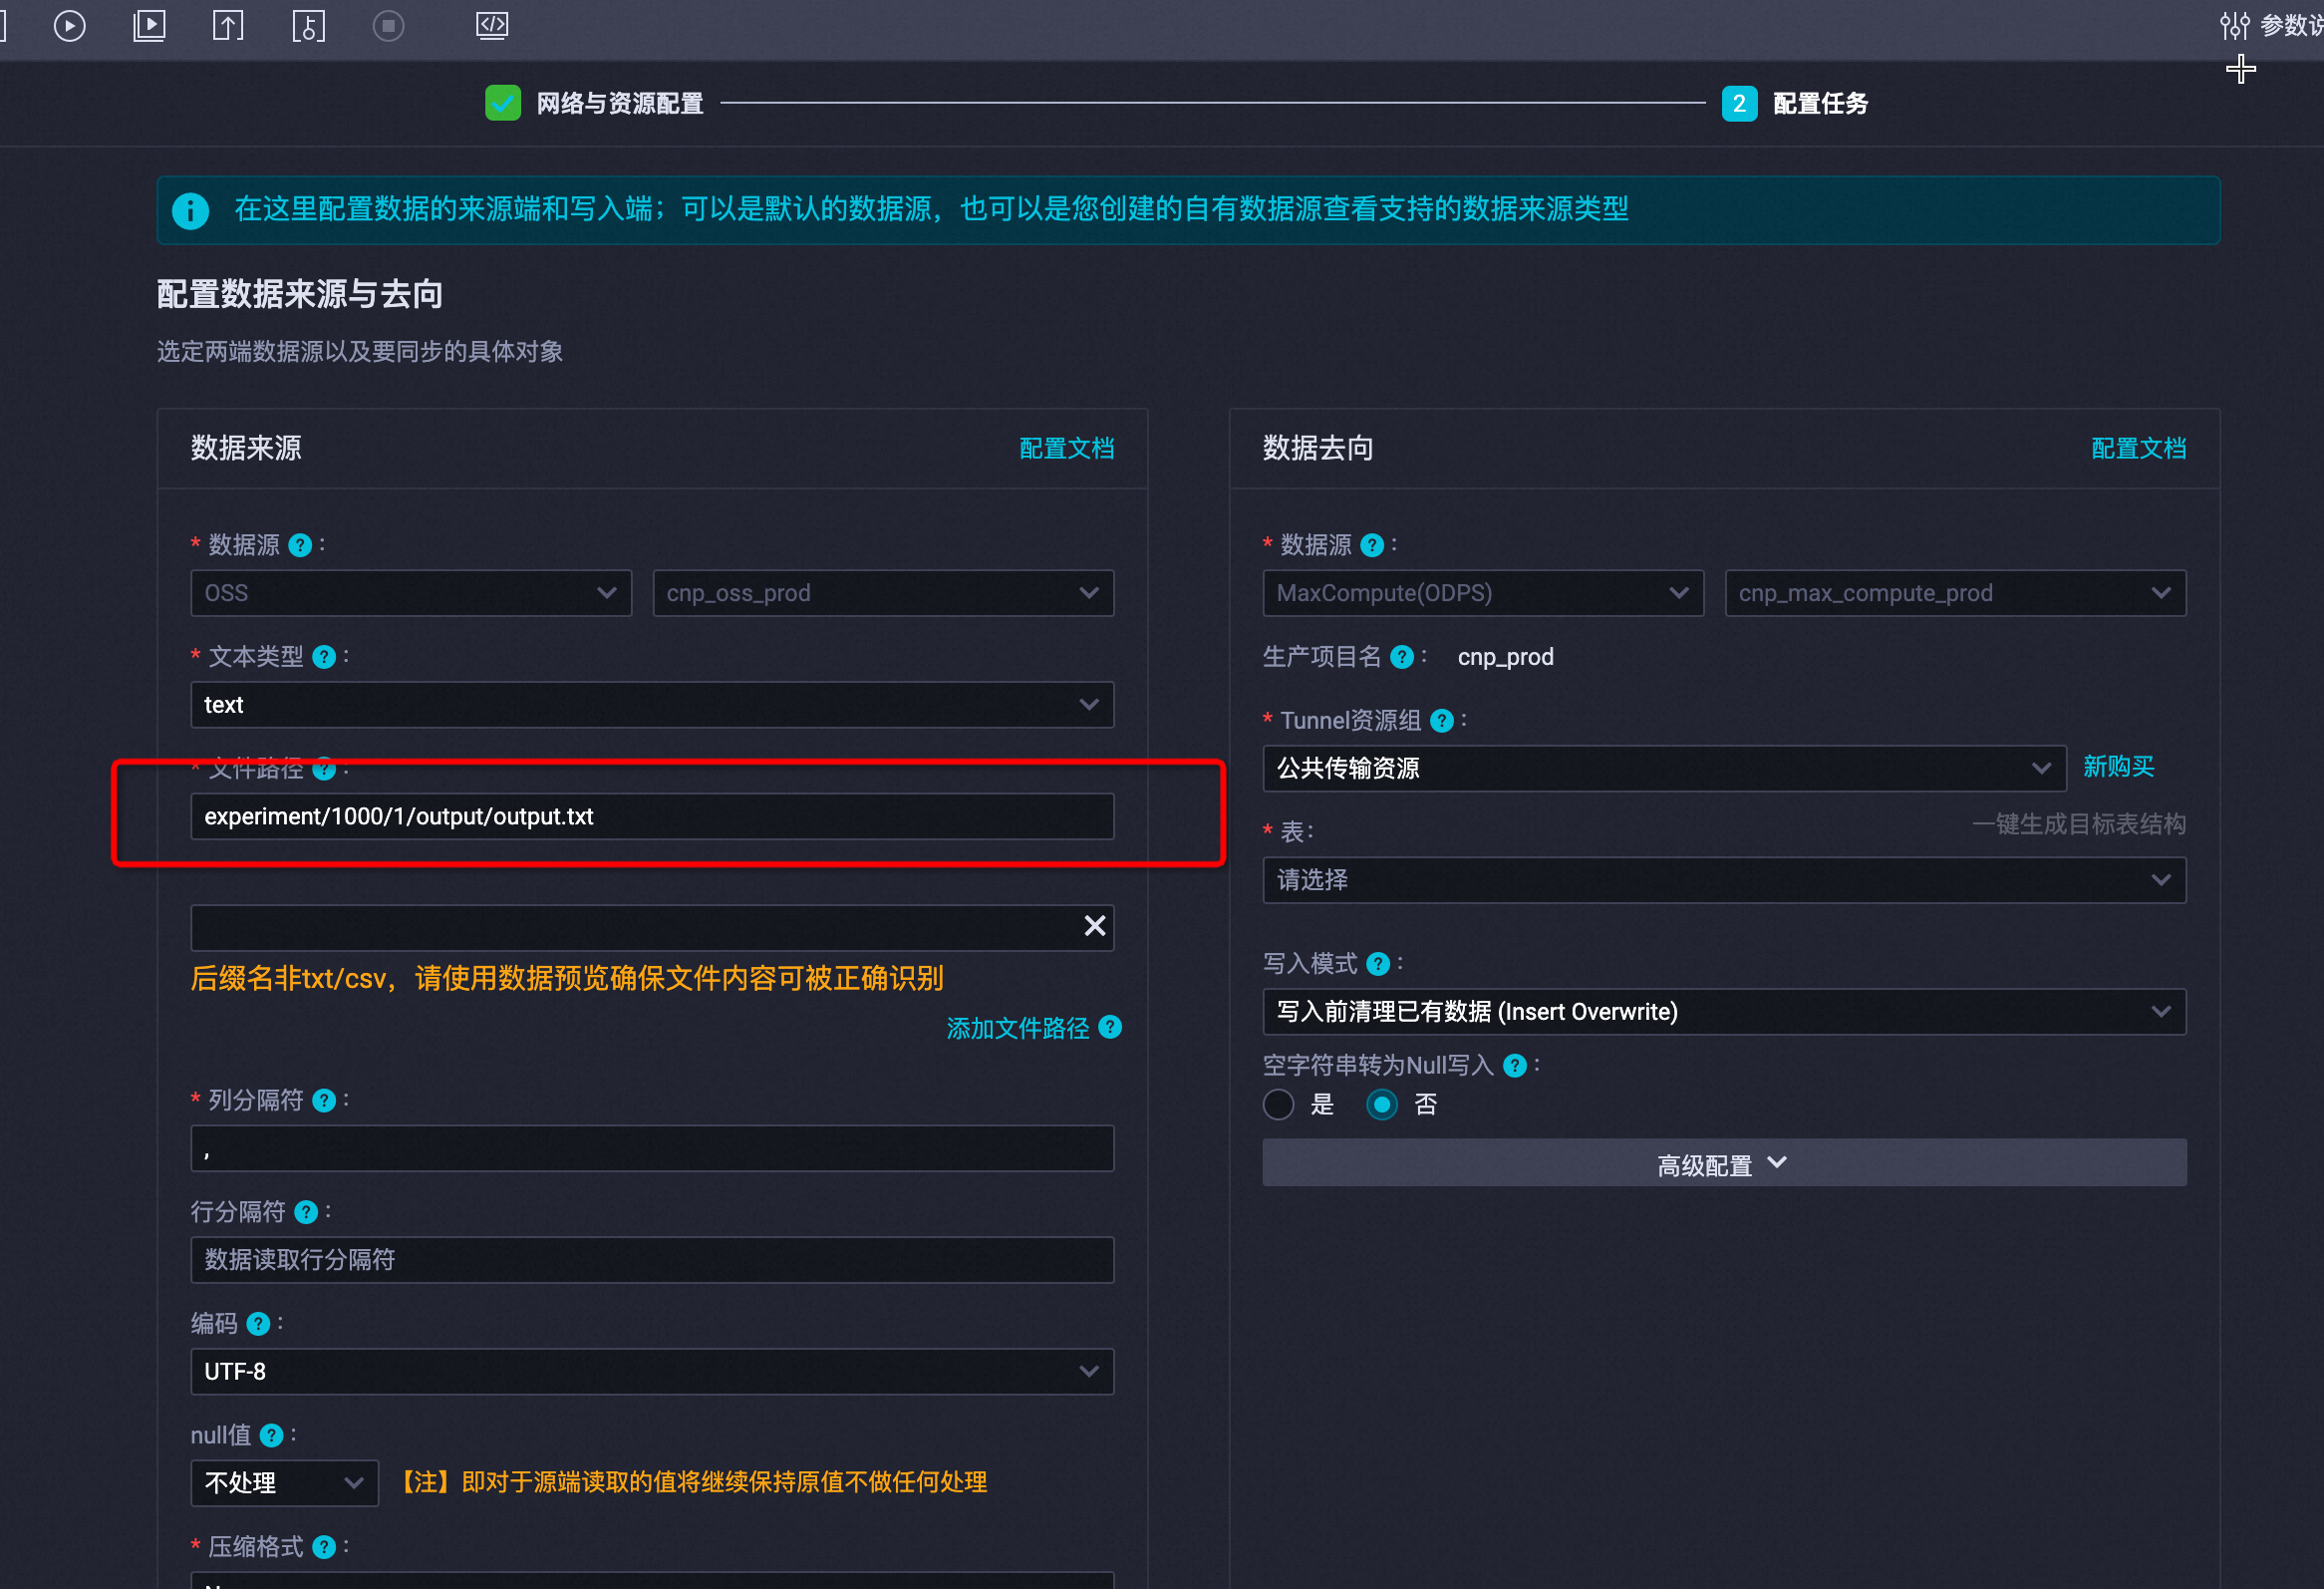The width and height of the screenshot is (2324, 1589).
Task: Open the 文本类型 text dropdown
Action: coord(652,705)
